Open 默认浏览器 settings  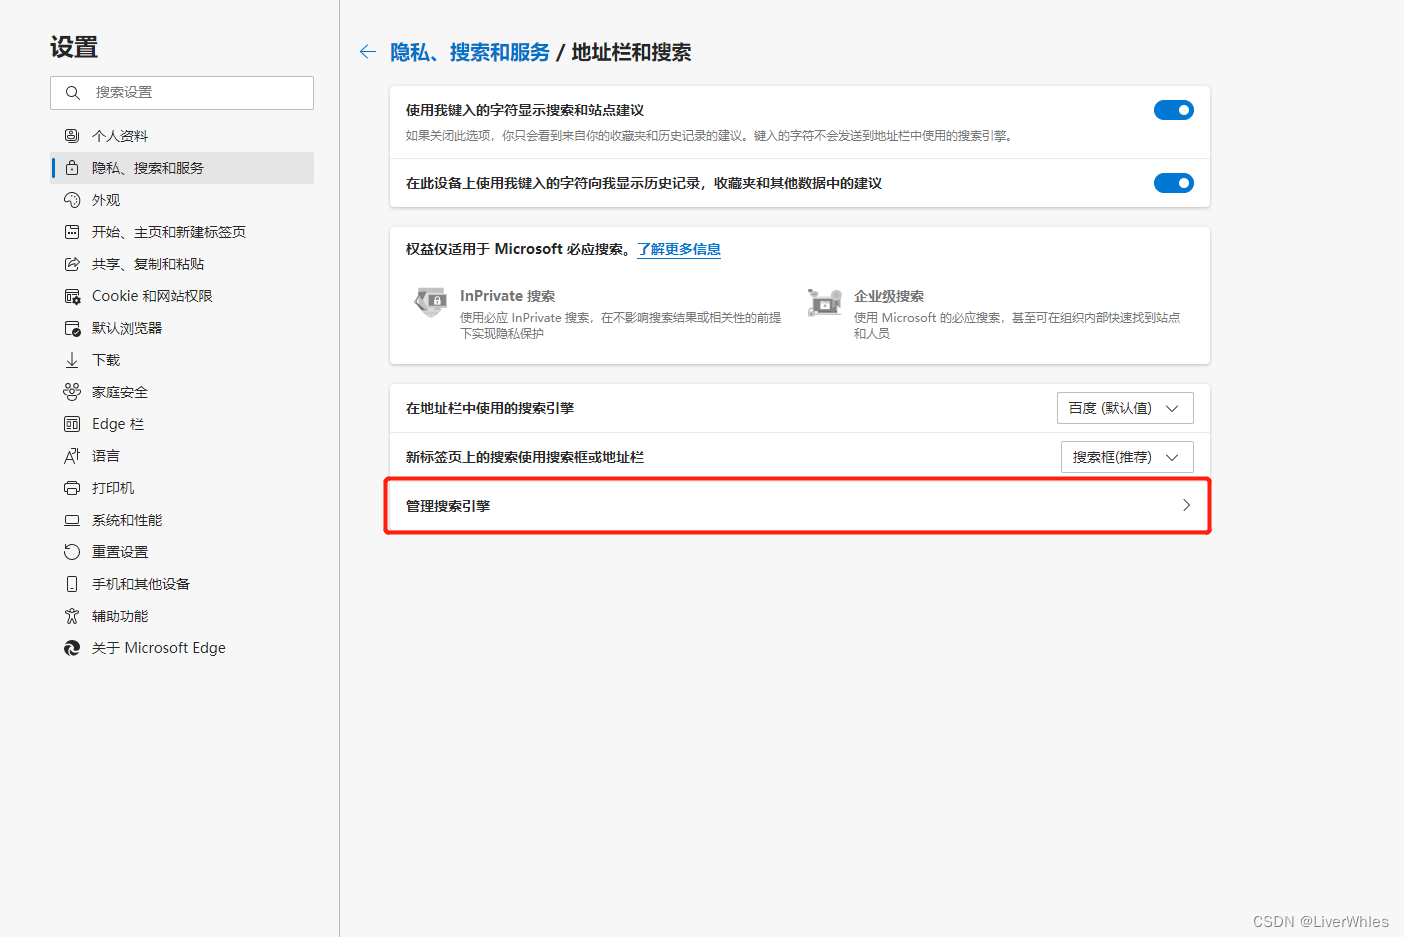(182, 328)
